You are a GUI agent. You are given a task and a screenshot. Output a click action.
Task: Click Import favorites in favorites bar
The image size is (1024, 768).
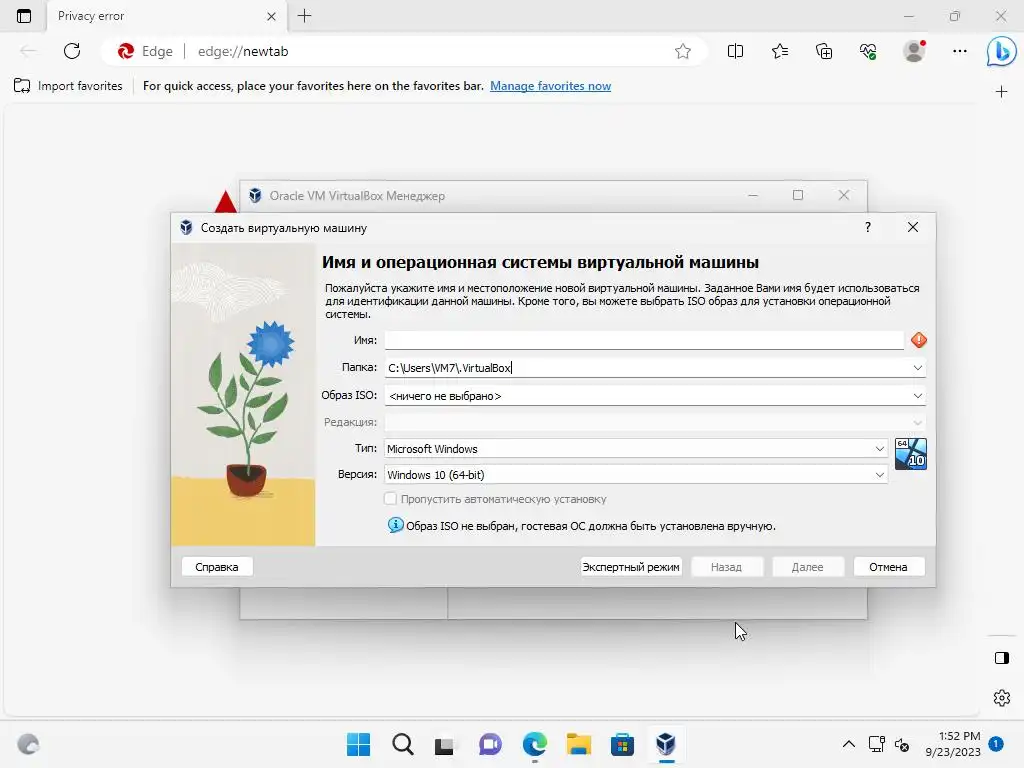pyautogui.click(x=69, y=86)
